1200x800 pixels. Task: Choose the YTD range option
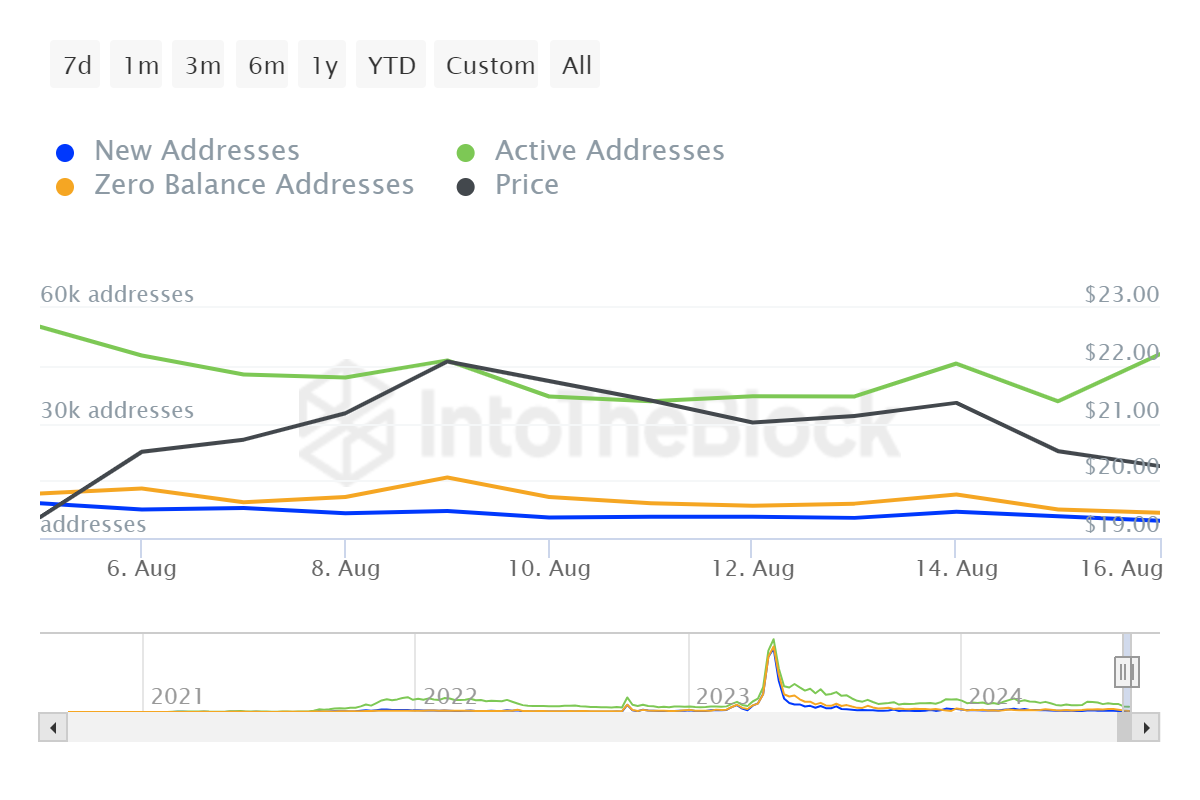coord(391,65)
